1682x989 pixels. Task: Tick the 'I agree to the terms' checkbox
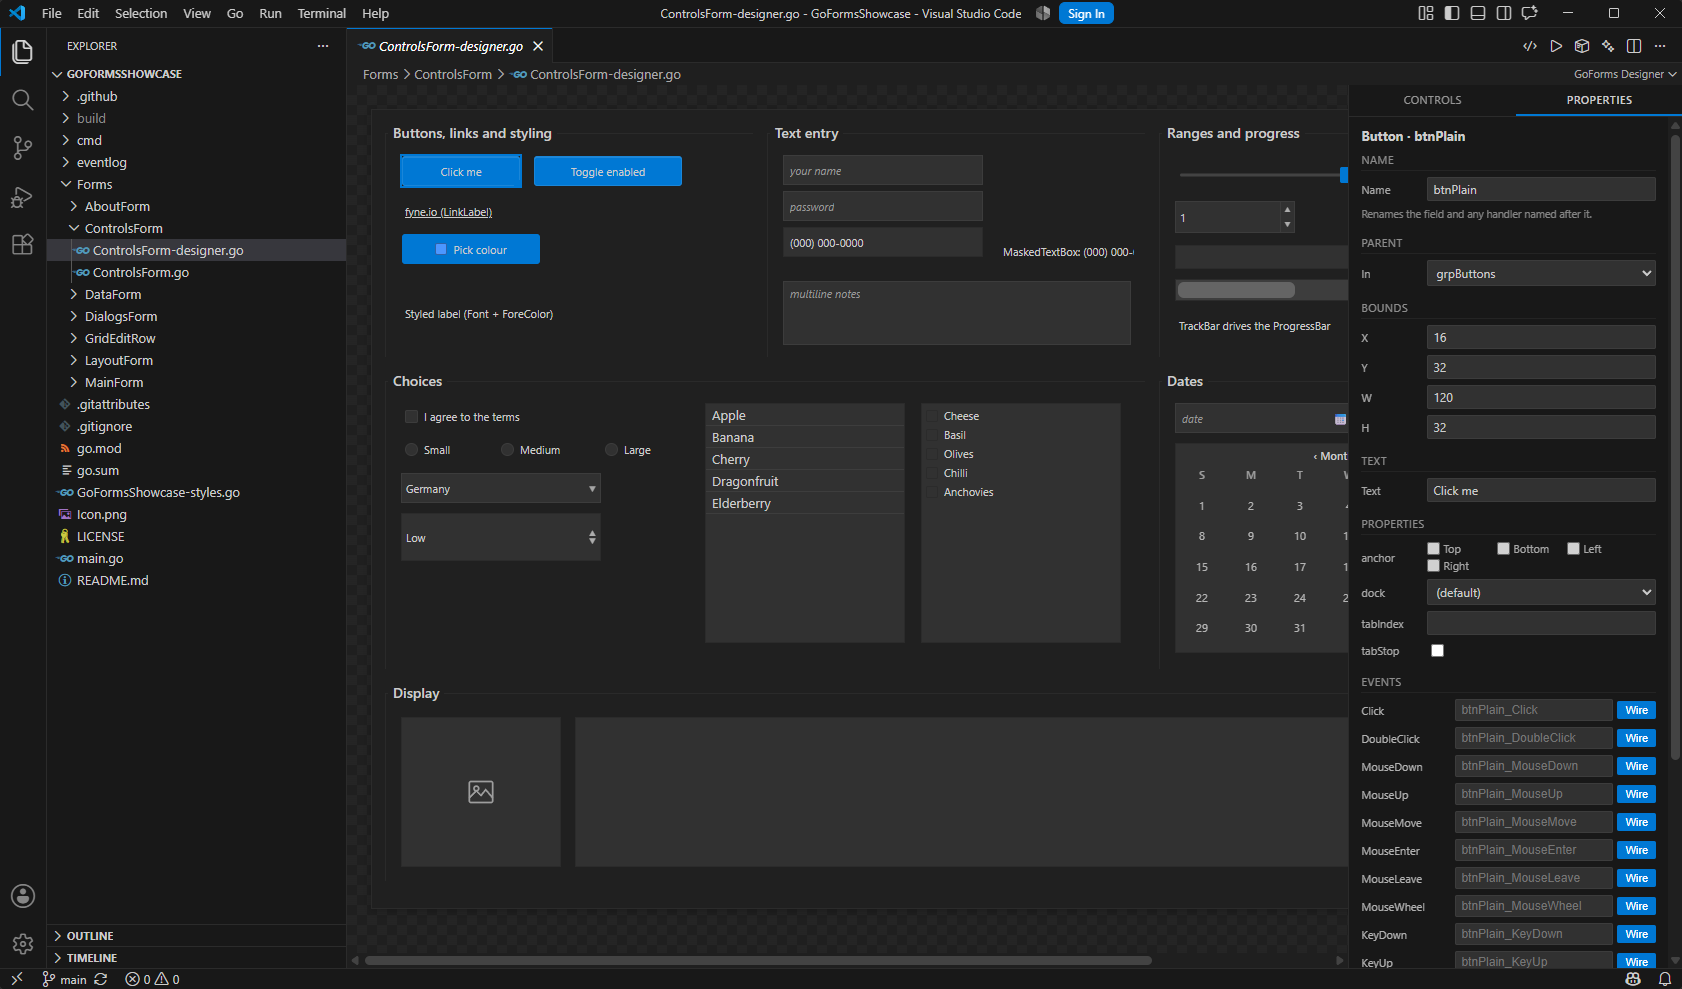click(x=411, y=417)
